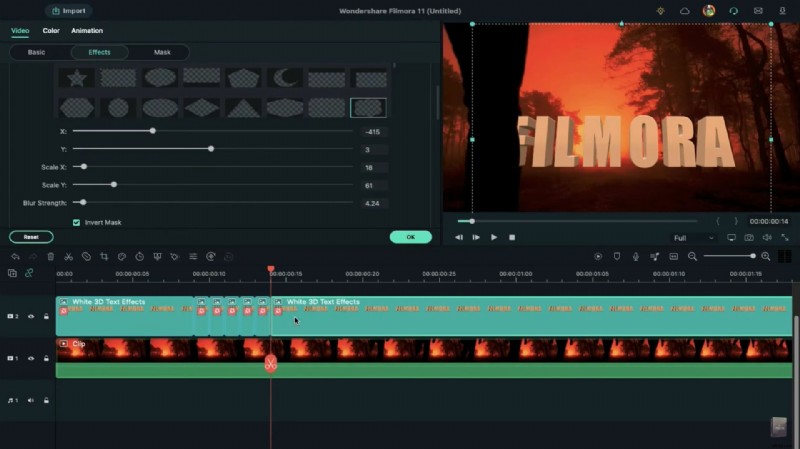800x449 pixels.
Task: Stop the preview playback
Action: coord(512,237)
